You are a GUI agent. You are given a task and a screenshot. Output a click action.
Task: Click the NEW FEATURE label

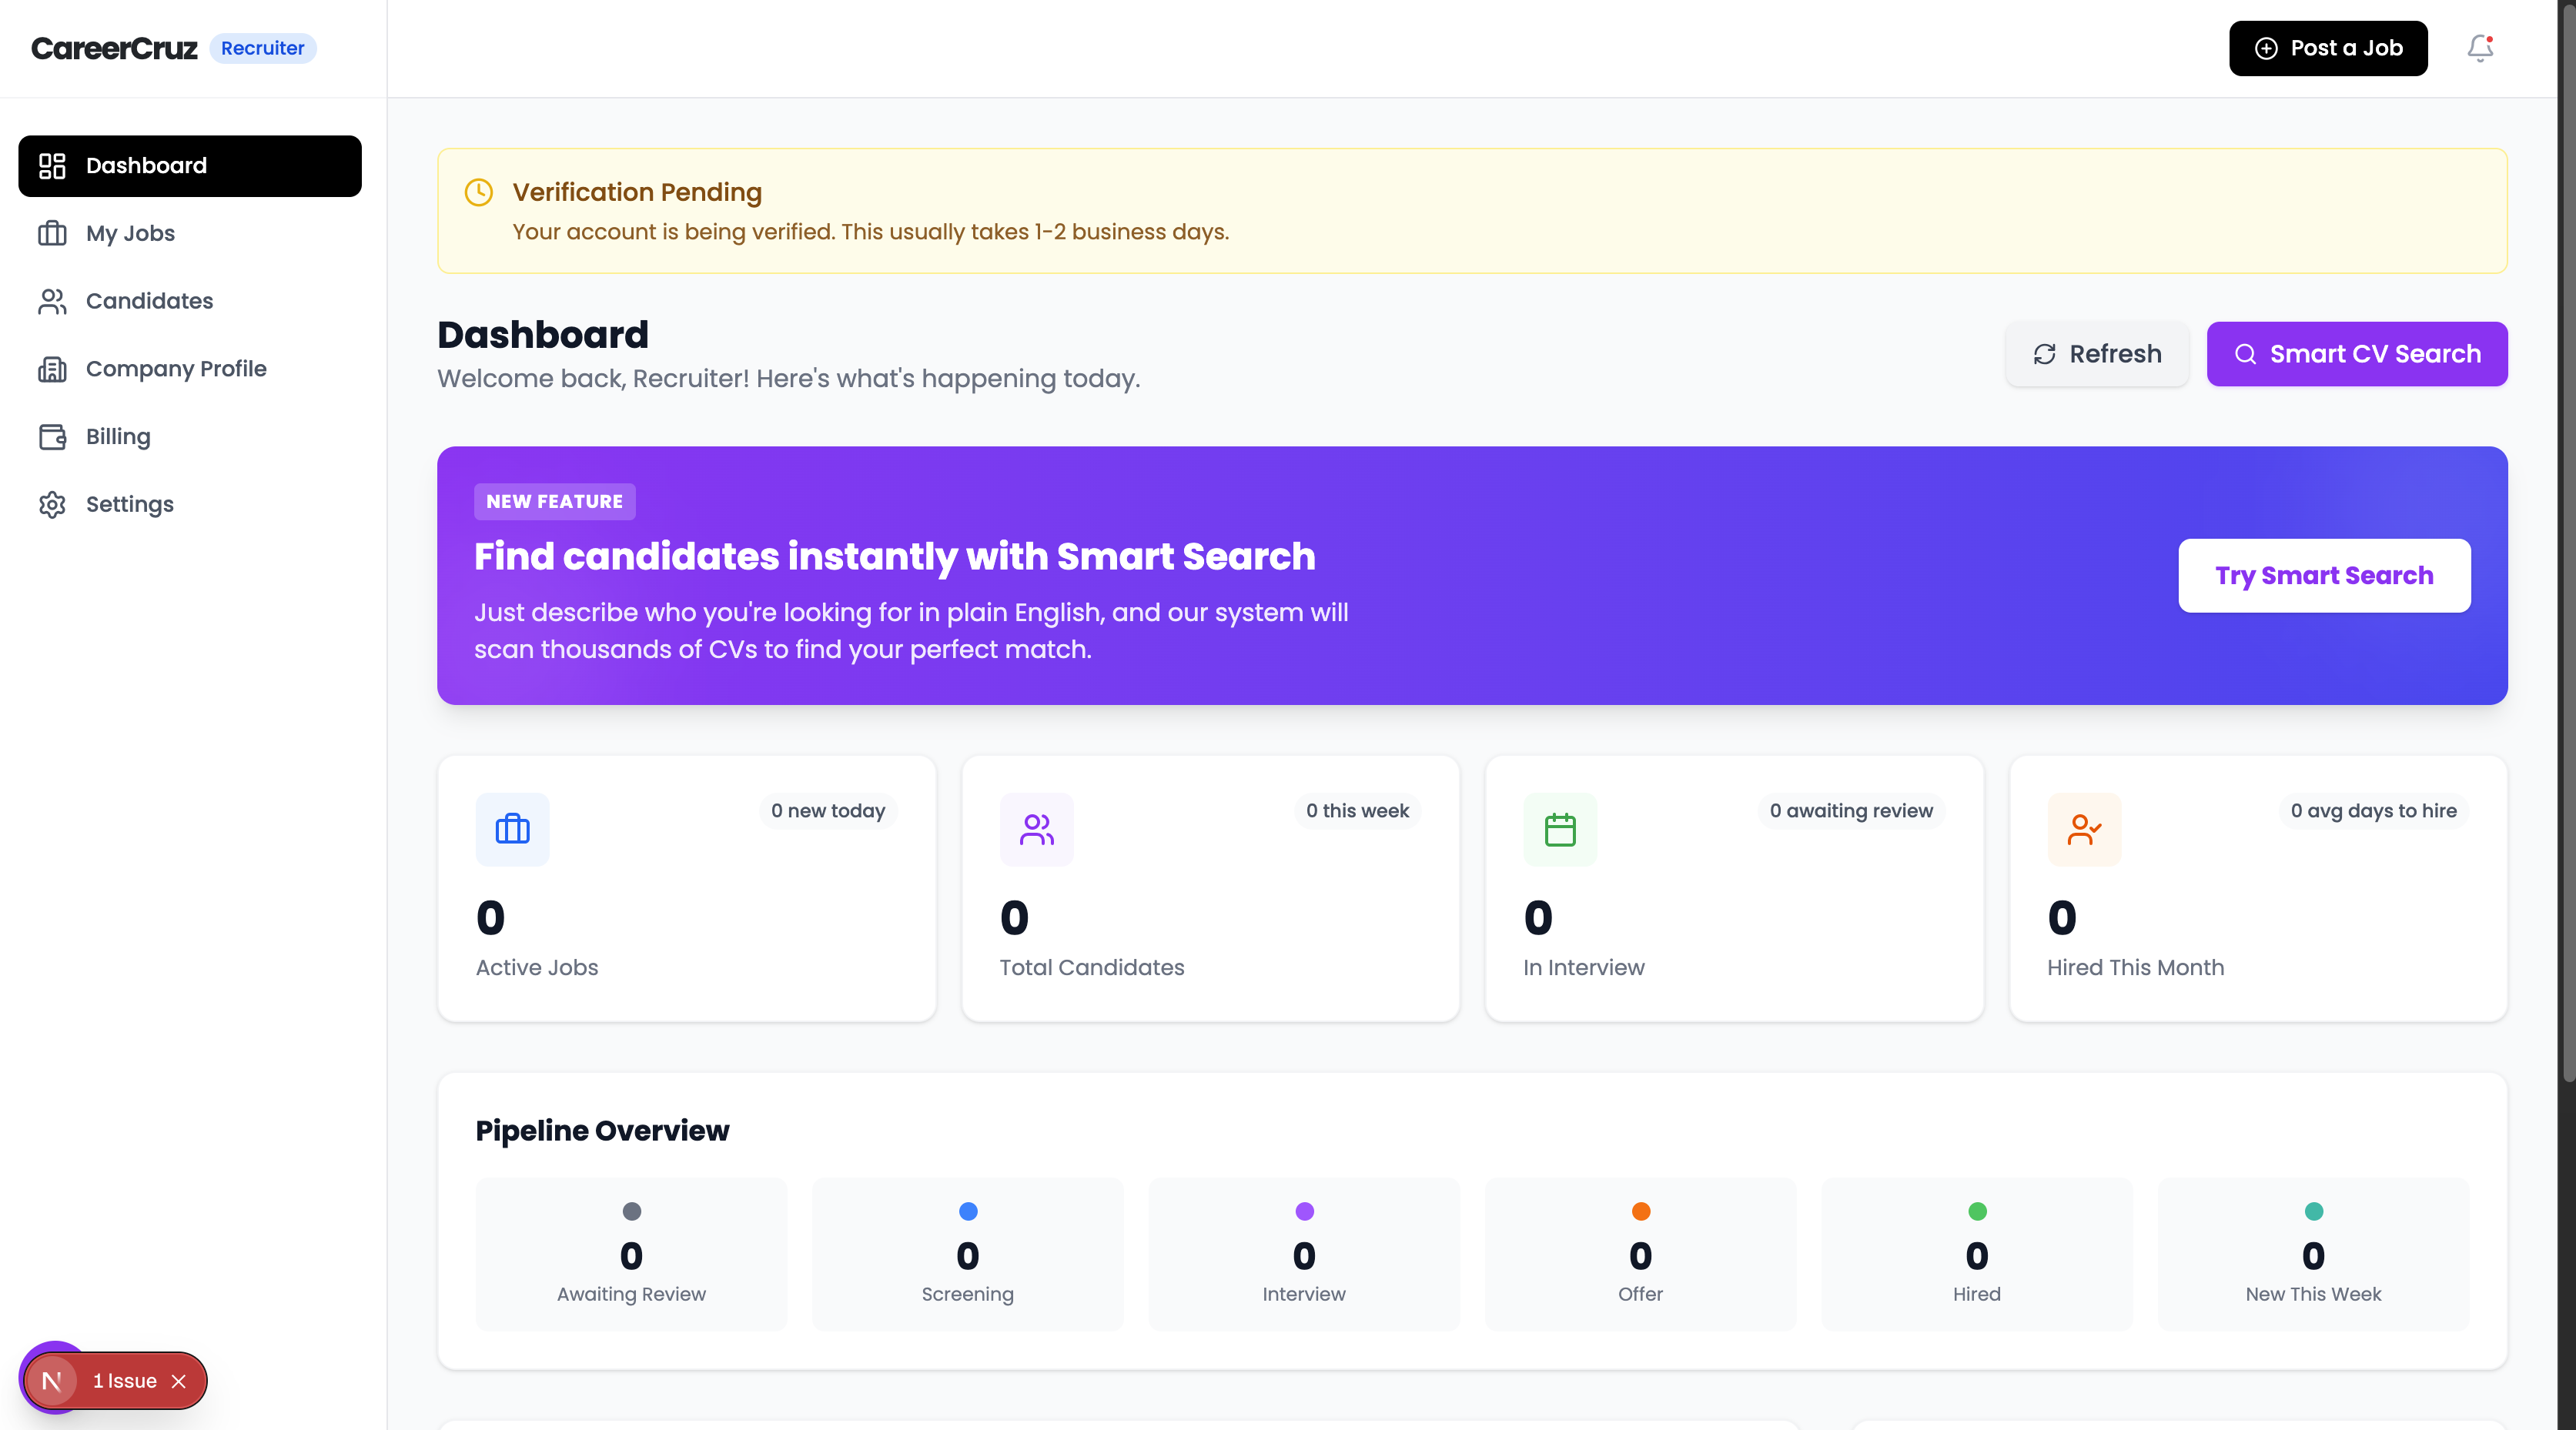pyautogui.click(x=555, y=502)
